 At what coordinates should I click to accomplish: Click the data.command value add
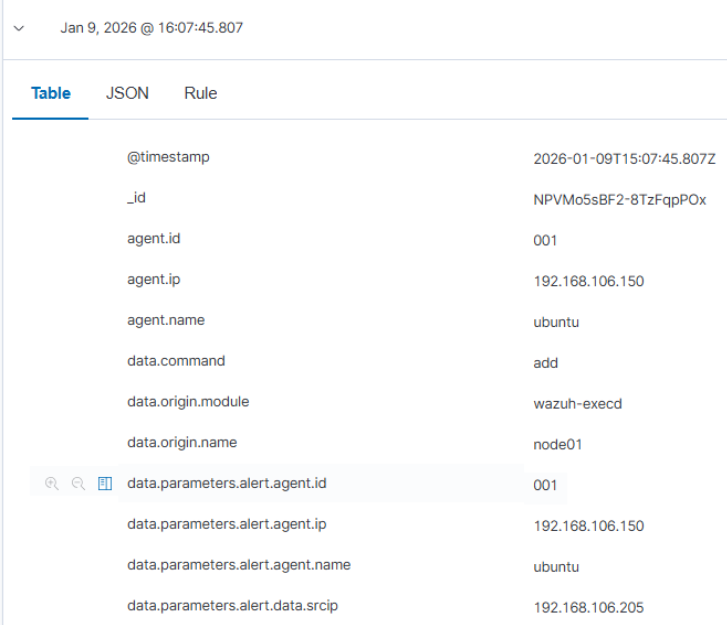tap(545, 363)
